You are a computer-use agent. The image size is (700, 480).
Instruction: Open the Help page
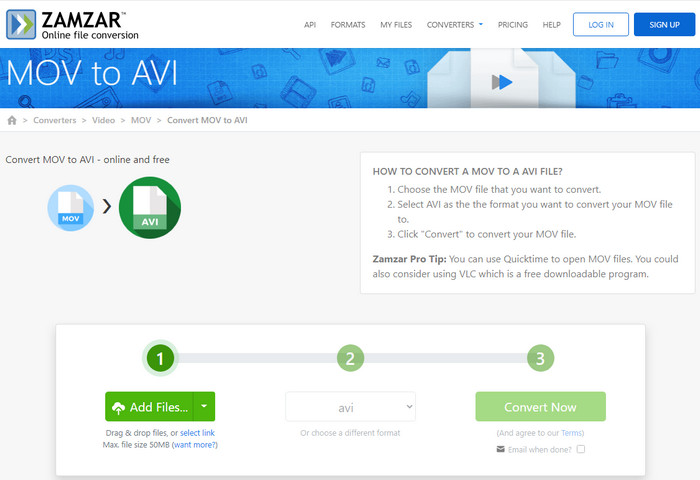coord(551,25)
